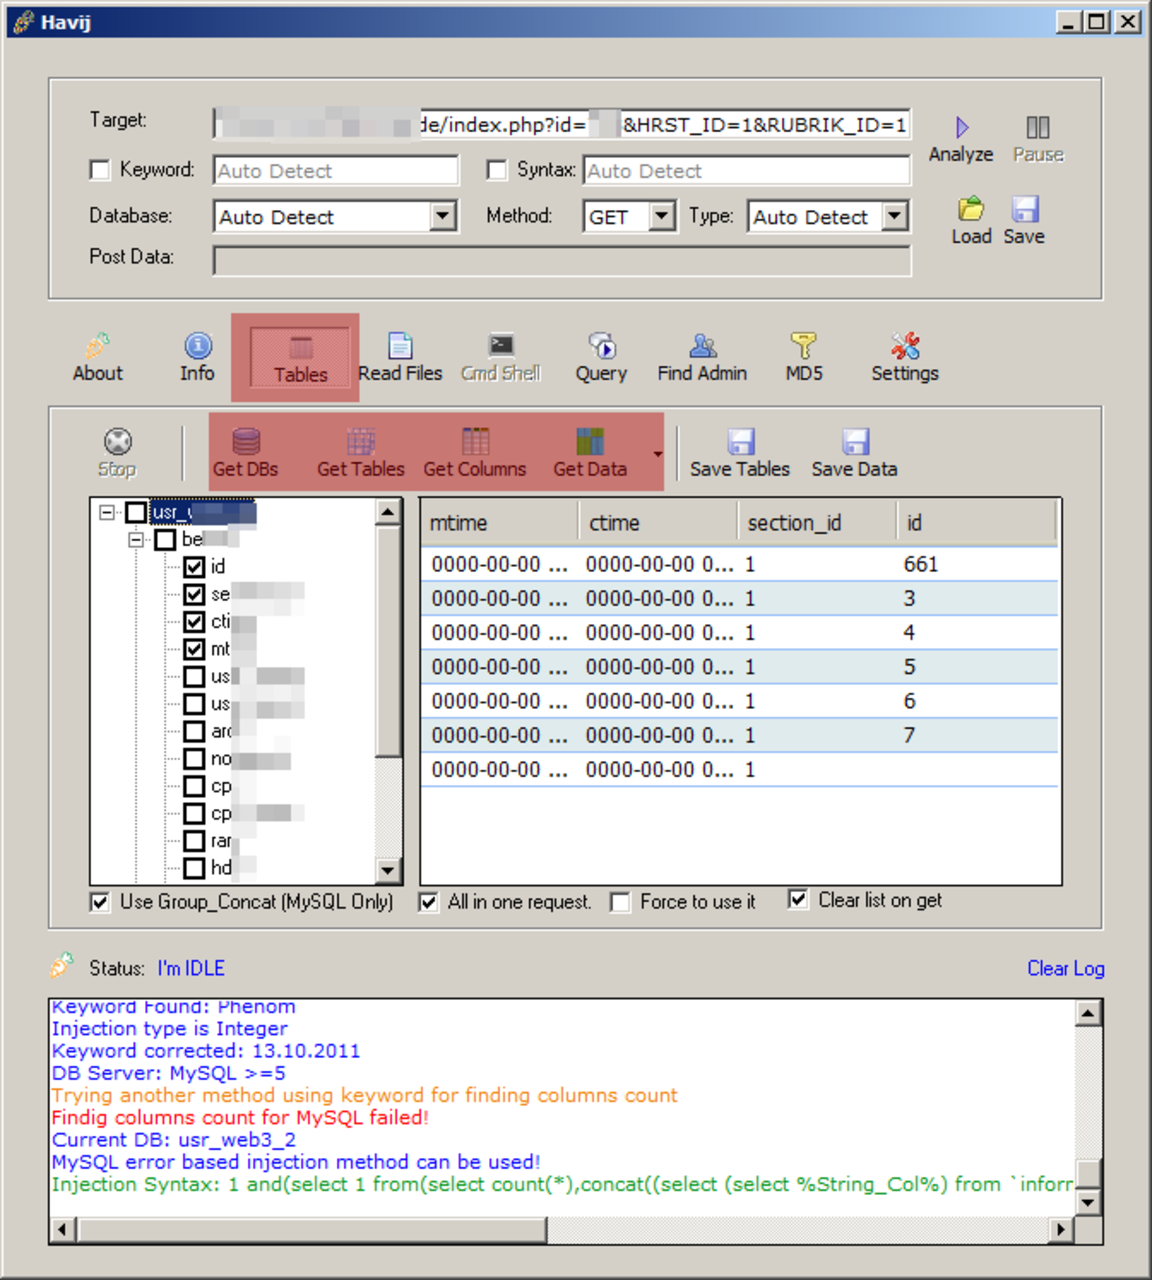Click the log line "Injection type is Integer"
Viewport: 1152px width, 1280px height.
170,1029
